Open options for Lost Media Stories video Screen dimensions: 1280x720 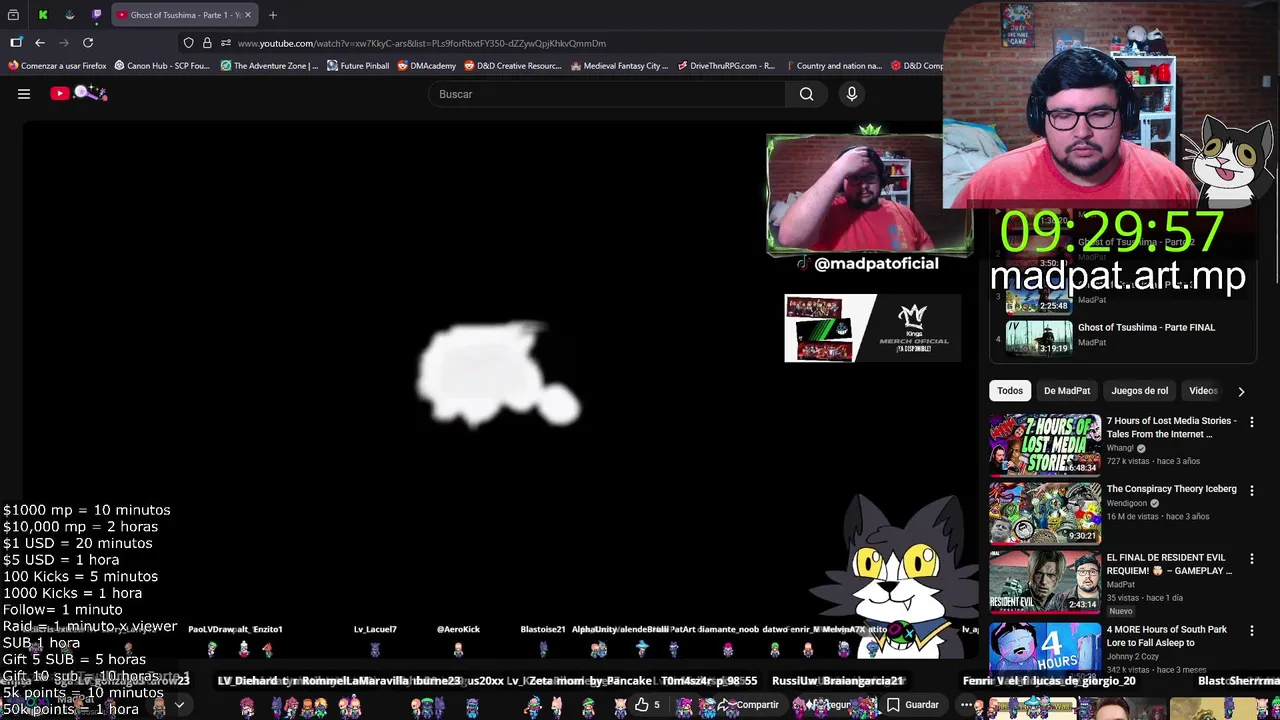pyautogui.click(x=1251, y=422)
